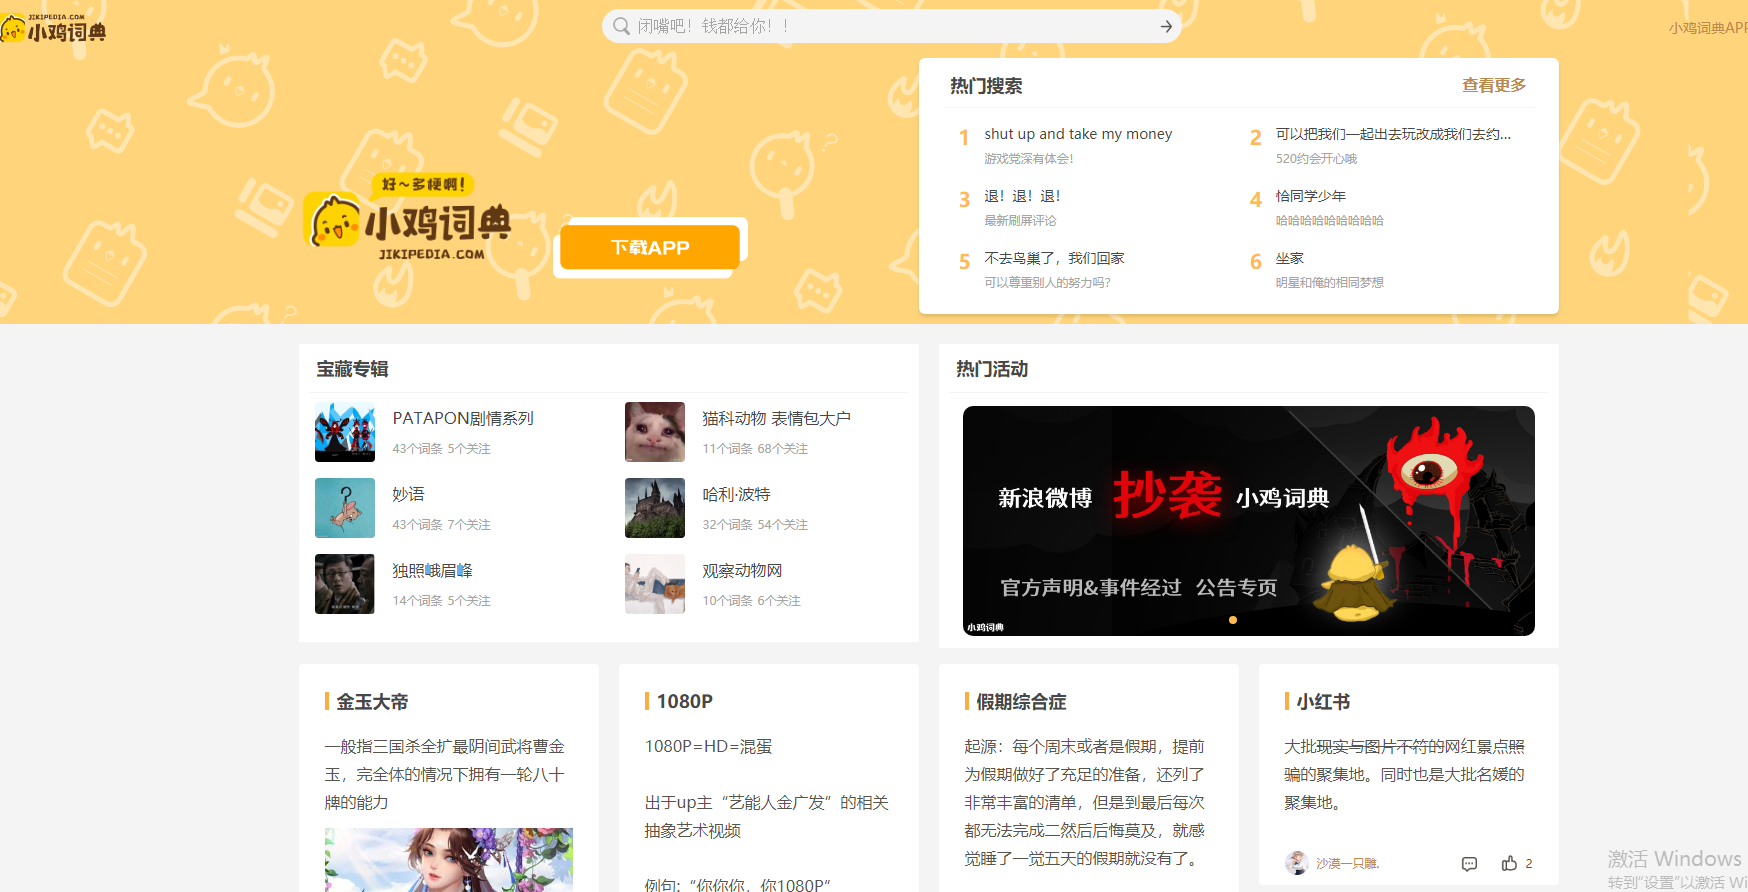Open the 抄袭 announcement banner
The image size is (1748, 892).
1248,520
